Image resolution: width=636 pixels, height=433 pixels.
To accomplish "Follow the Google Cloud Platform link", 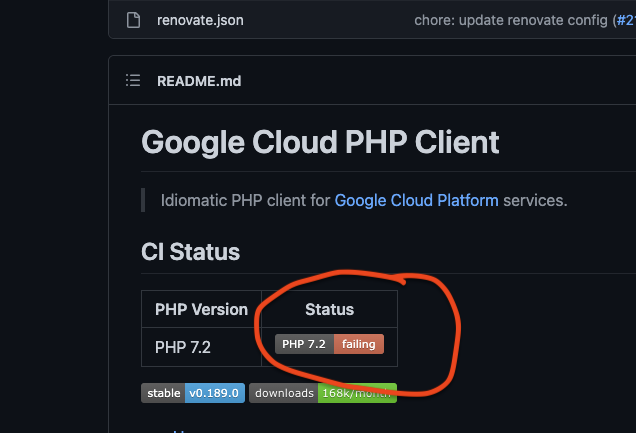I will 417,200.
